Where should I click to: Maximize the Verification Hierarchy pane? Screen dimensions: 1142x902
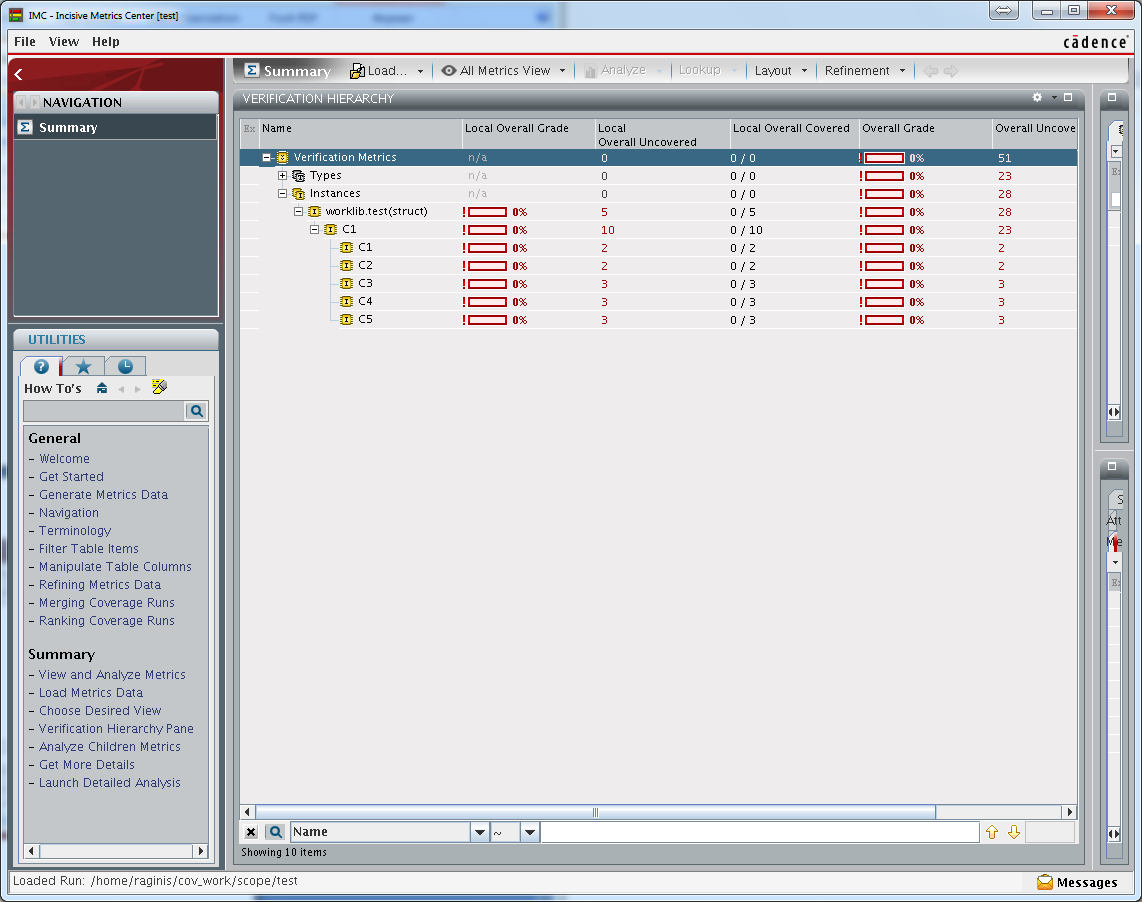[1068, 98]
